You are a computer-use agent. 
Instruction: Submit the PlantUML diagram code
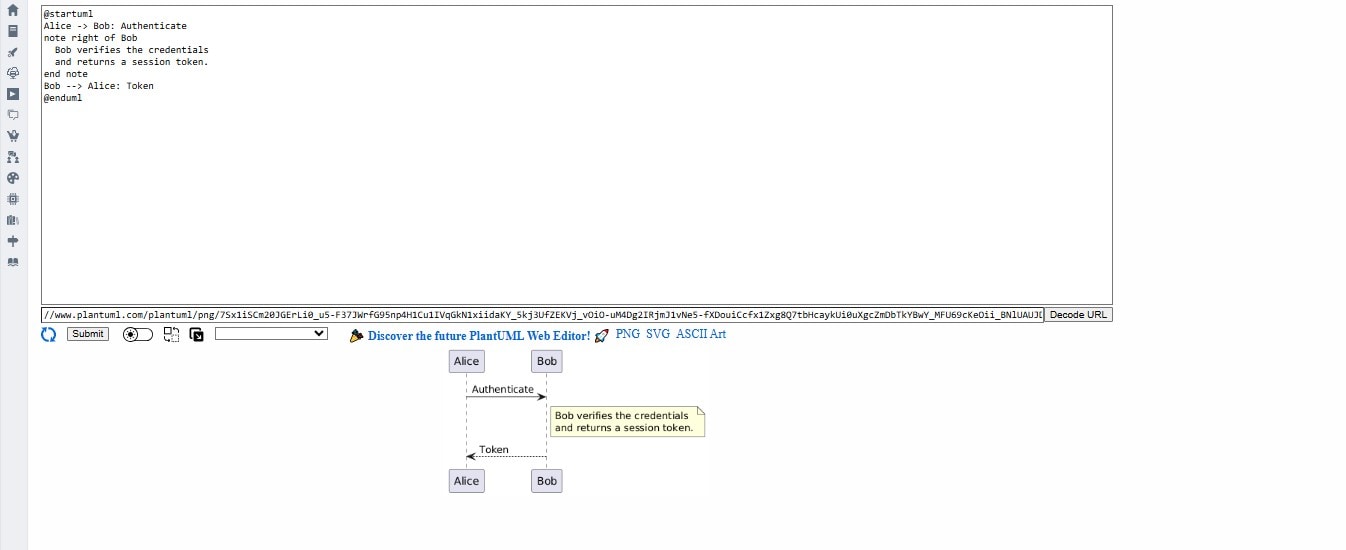pyautogui.click(x=88, y=334)
